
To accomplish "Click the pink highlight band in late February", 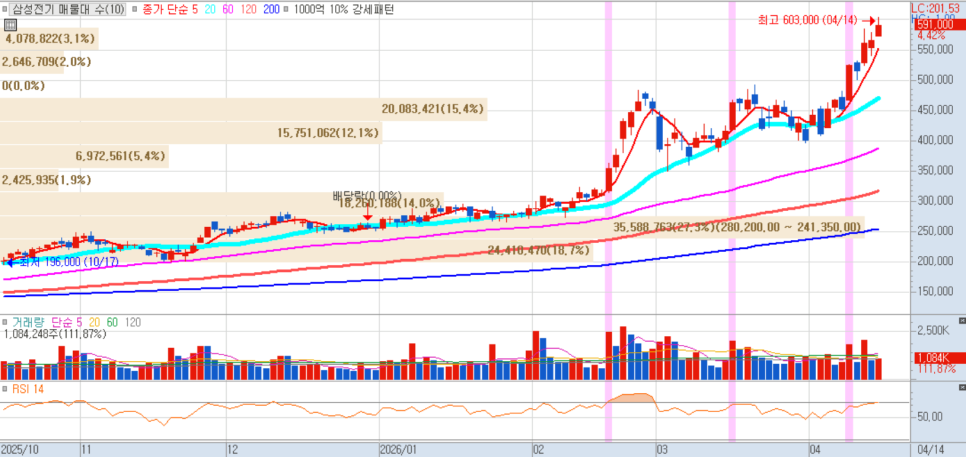I will [609, 222].
